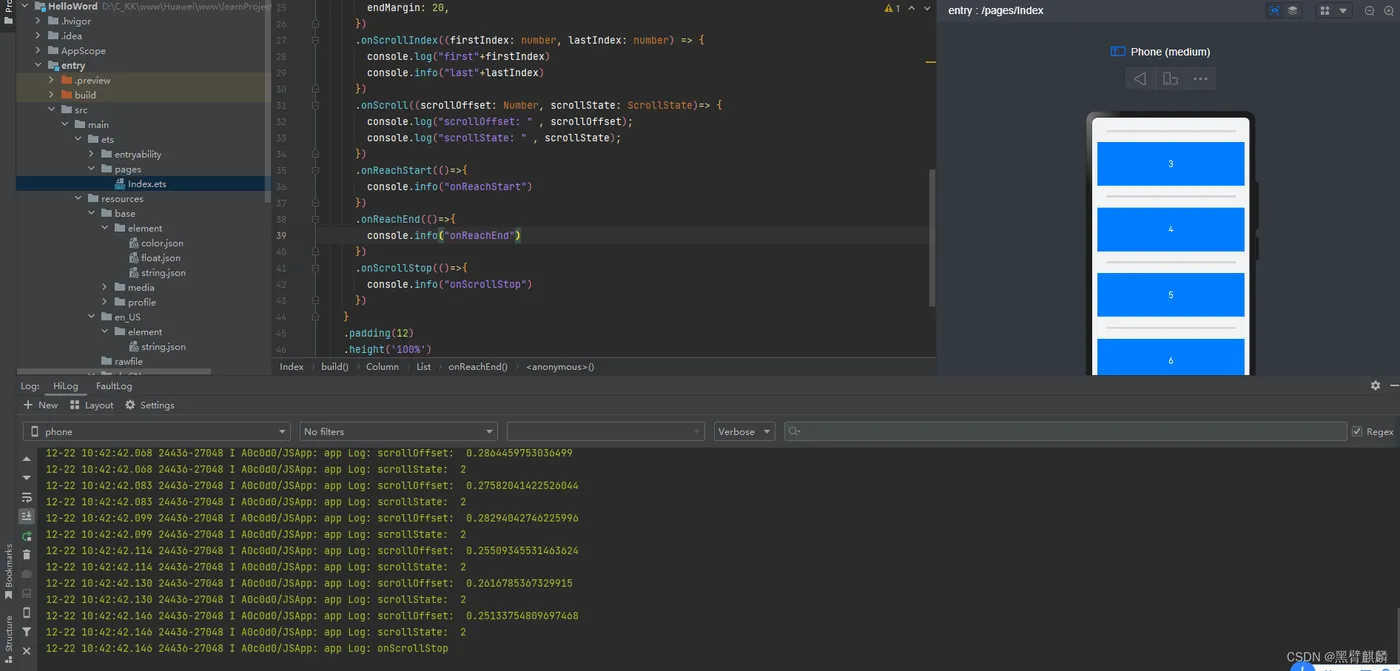Image resolution: width=1400 pixels, height=671 pixels.
Task: Select the HiLog tab
Action: [65, 386]
